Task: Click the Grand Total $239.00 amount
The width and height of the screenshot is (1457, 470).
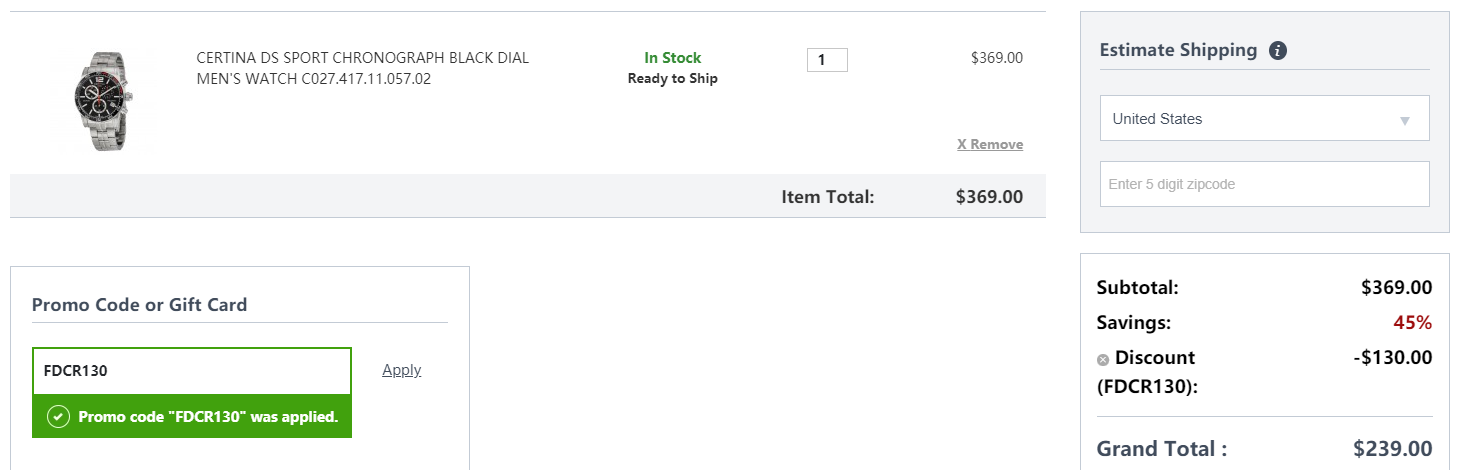Action: (1393, 449)
